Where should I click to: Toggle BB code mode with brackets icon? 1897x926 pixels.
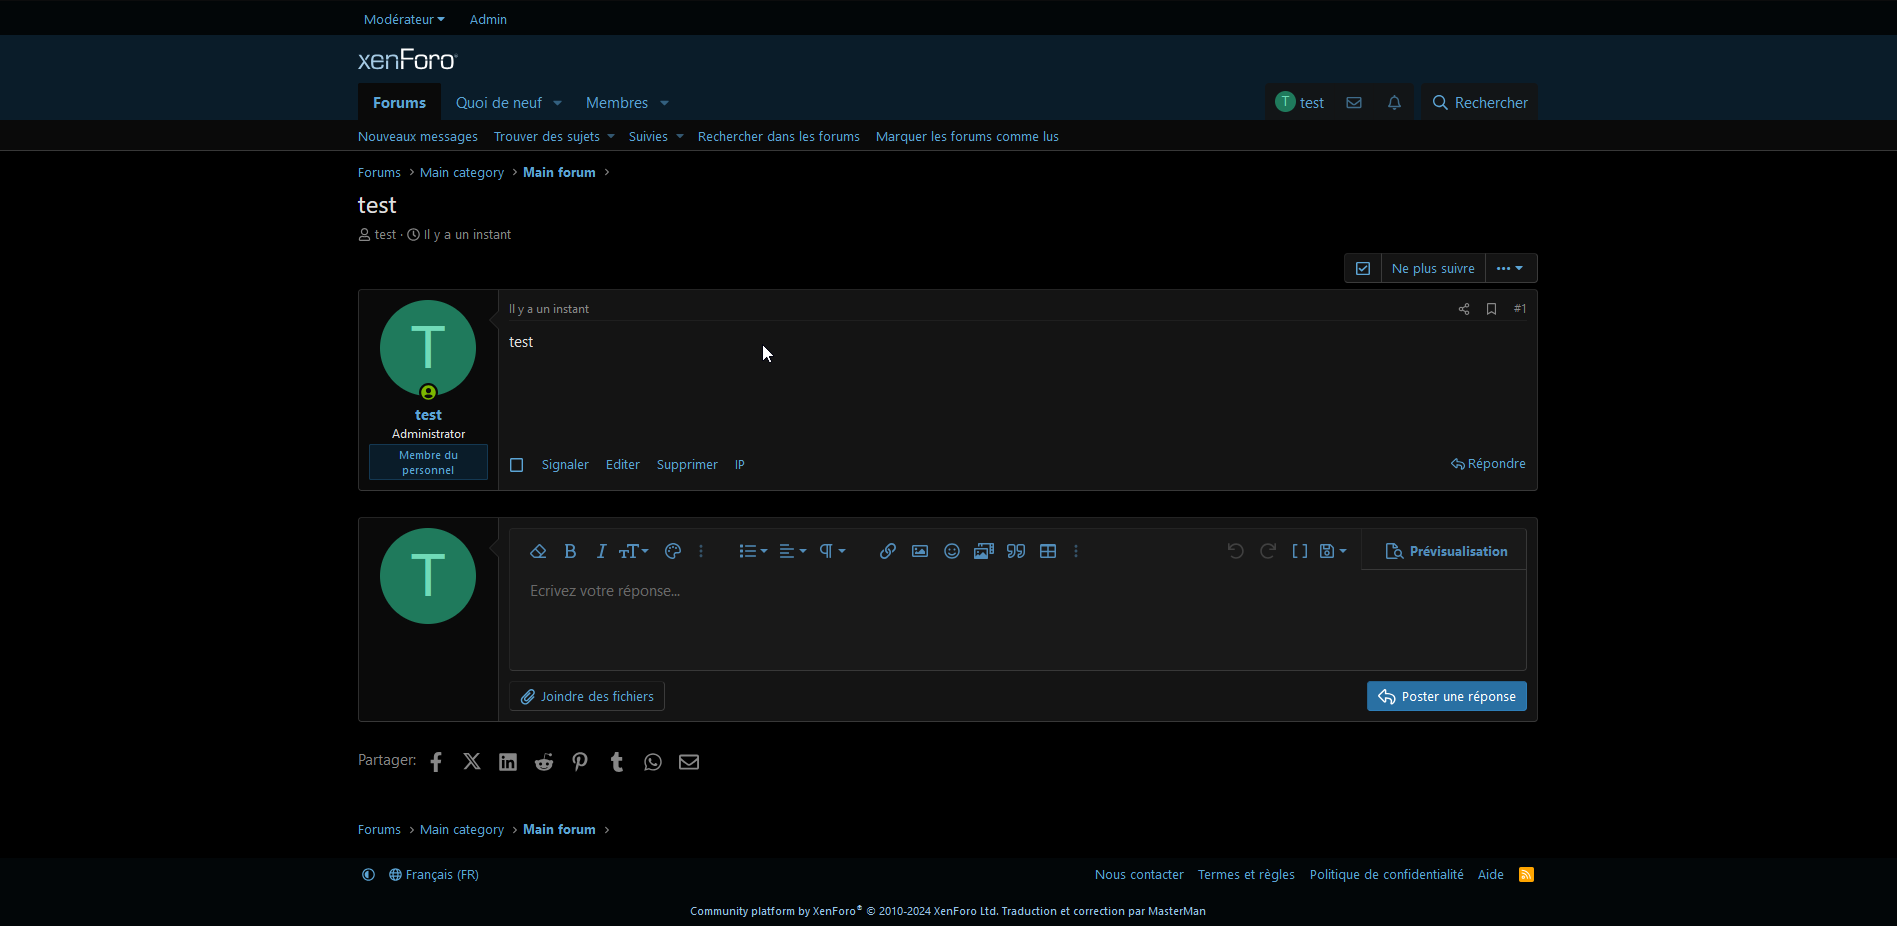tap(1300, 551)
